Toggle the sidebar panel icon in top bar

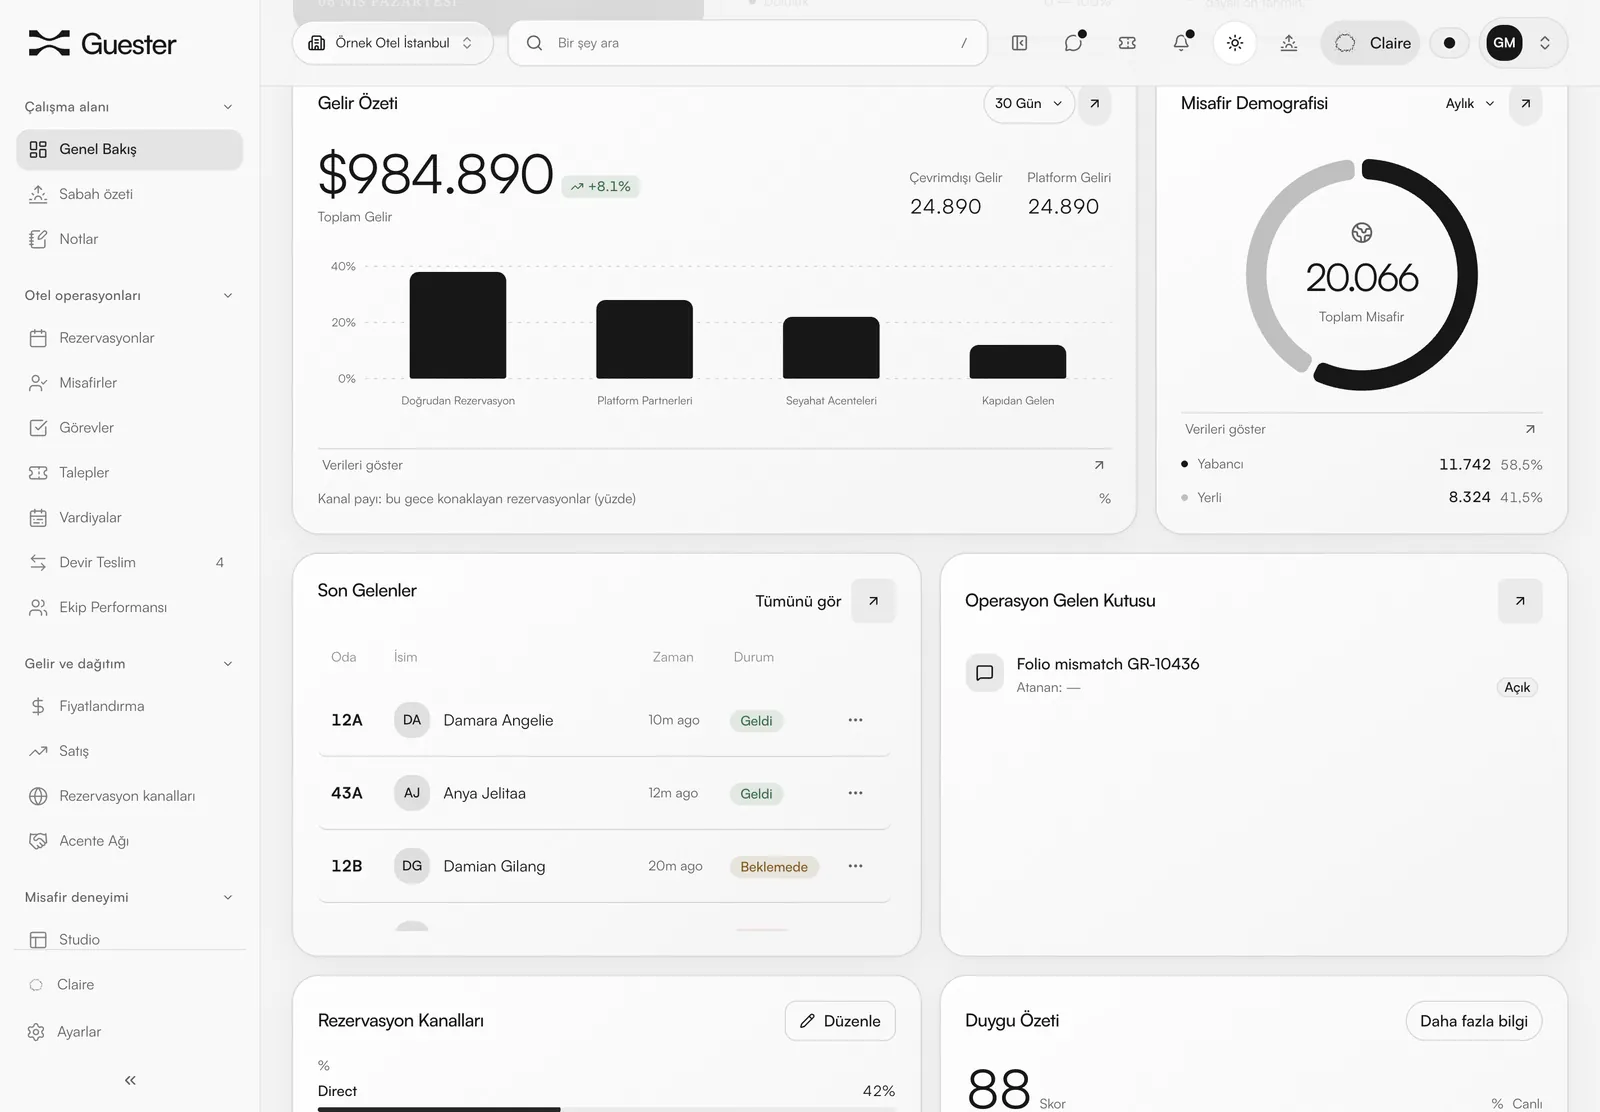(x=1019, y=43)
